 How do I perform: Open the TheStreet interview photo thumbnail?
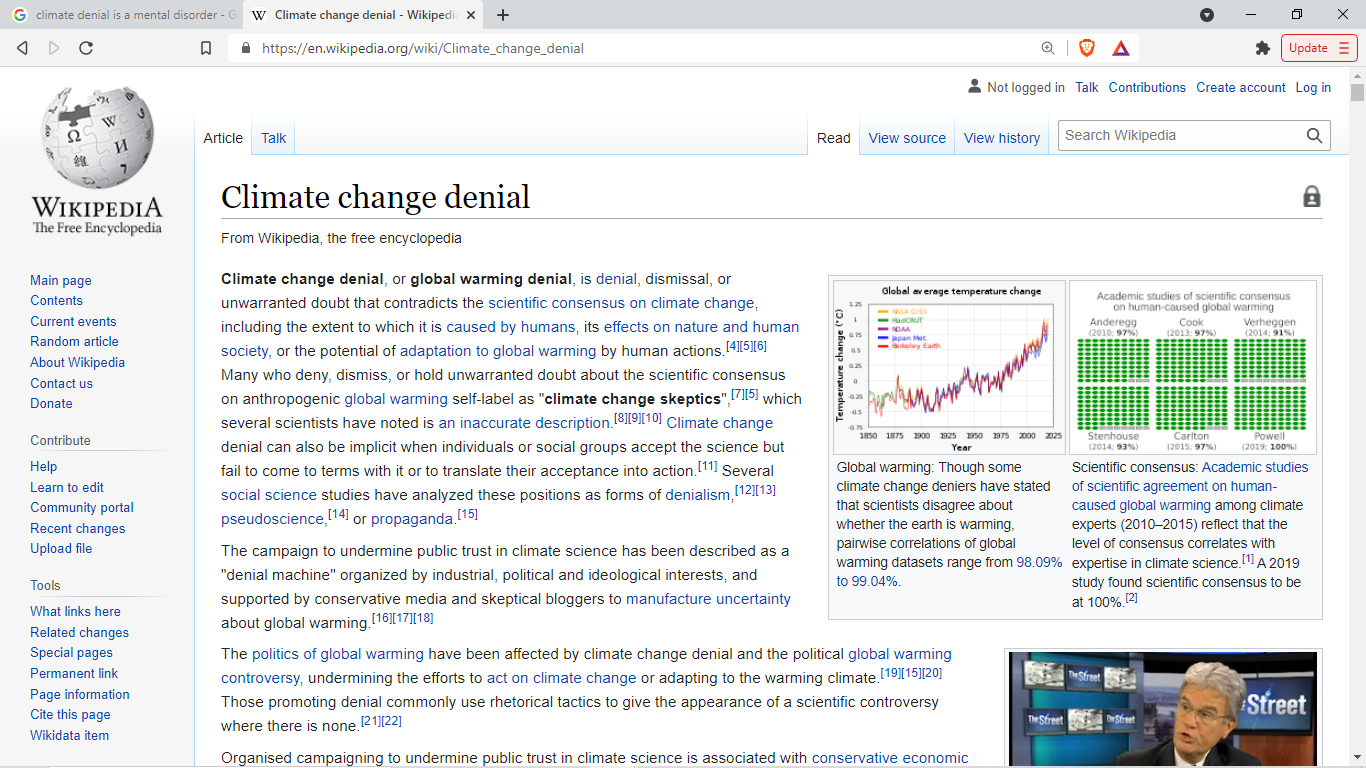point(1163,709)
